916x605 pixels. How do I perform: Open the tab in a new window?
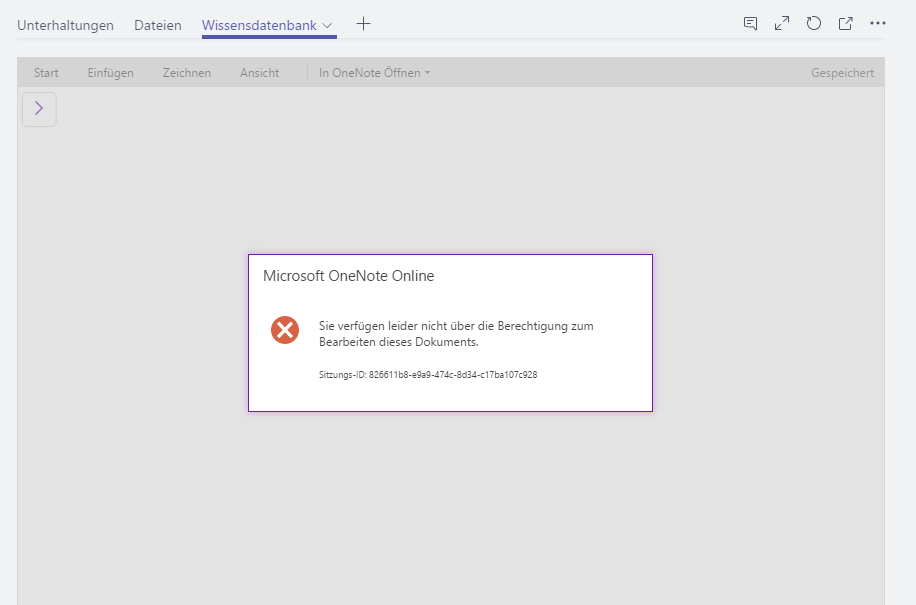[845, 23]
